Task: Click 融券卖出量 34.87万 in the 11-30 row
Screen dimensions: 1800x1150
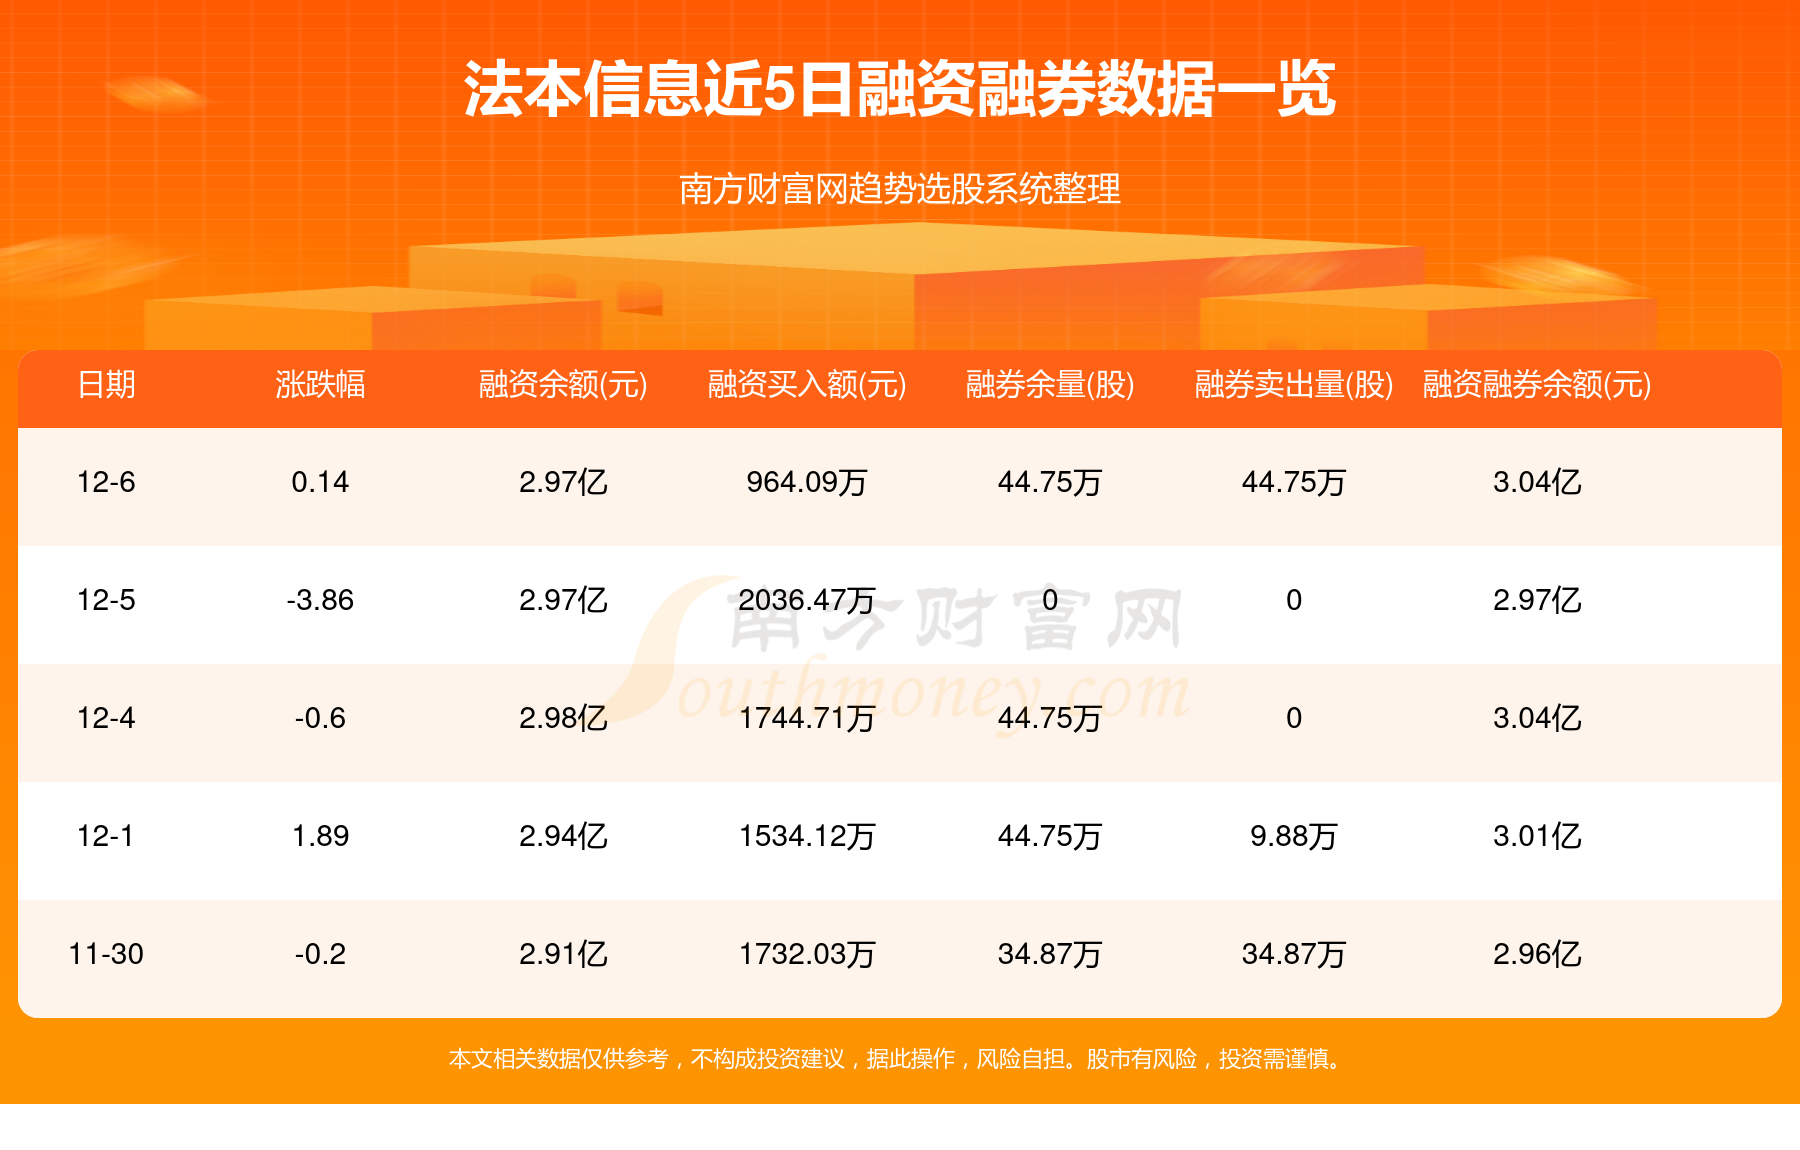Action: tap(1294, 954)
